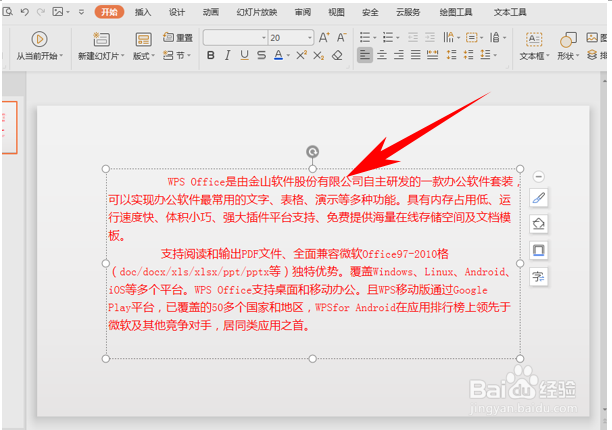Select the slide thumbnail in left panel

[10, 127]
